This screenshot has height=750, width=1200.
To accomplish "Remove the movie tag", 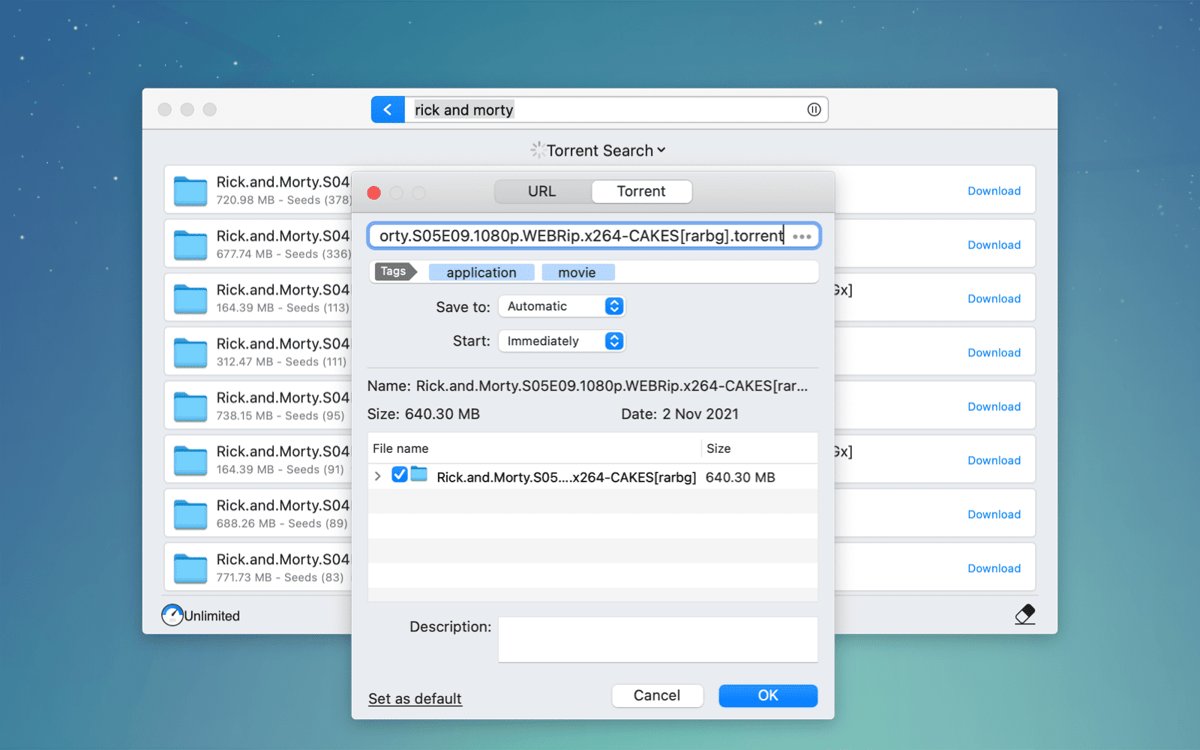I will (577, 272).
